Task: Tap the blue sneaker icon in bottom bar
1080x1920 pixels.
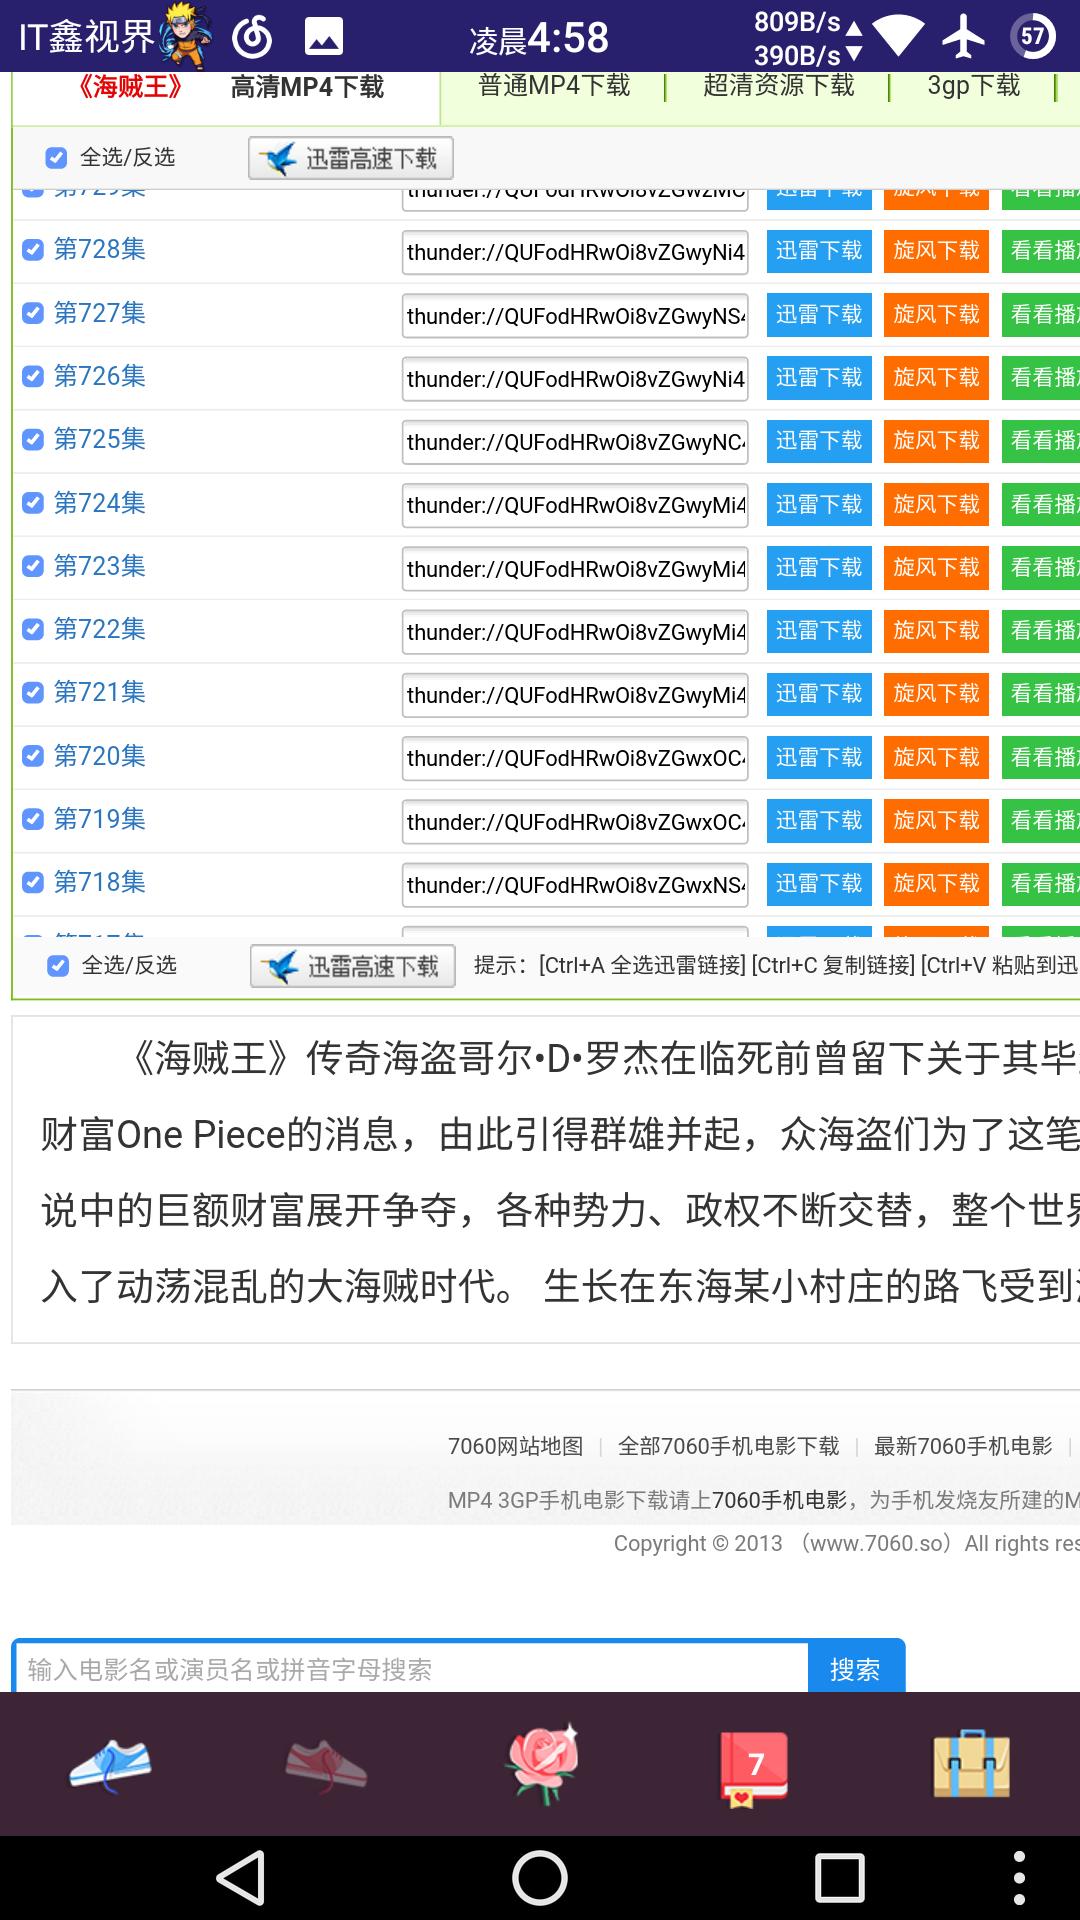Action: [x=110, y=1765]
